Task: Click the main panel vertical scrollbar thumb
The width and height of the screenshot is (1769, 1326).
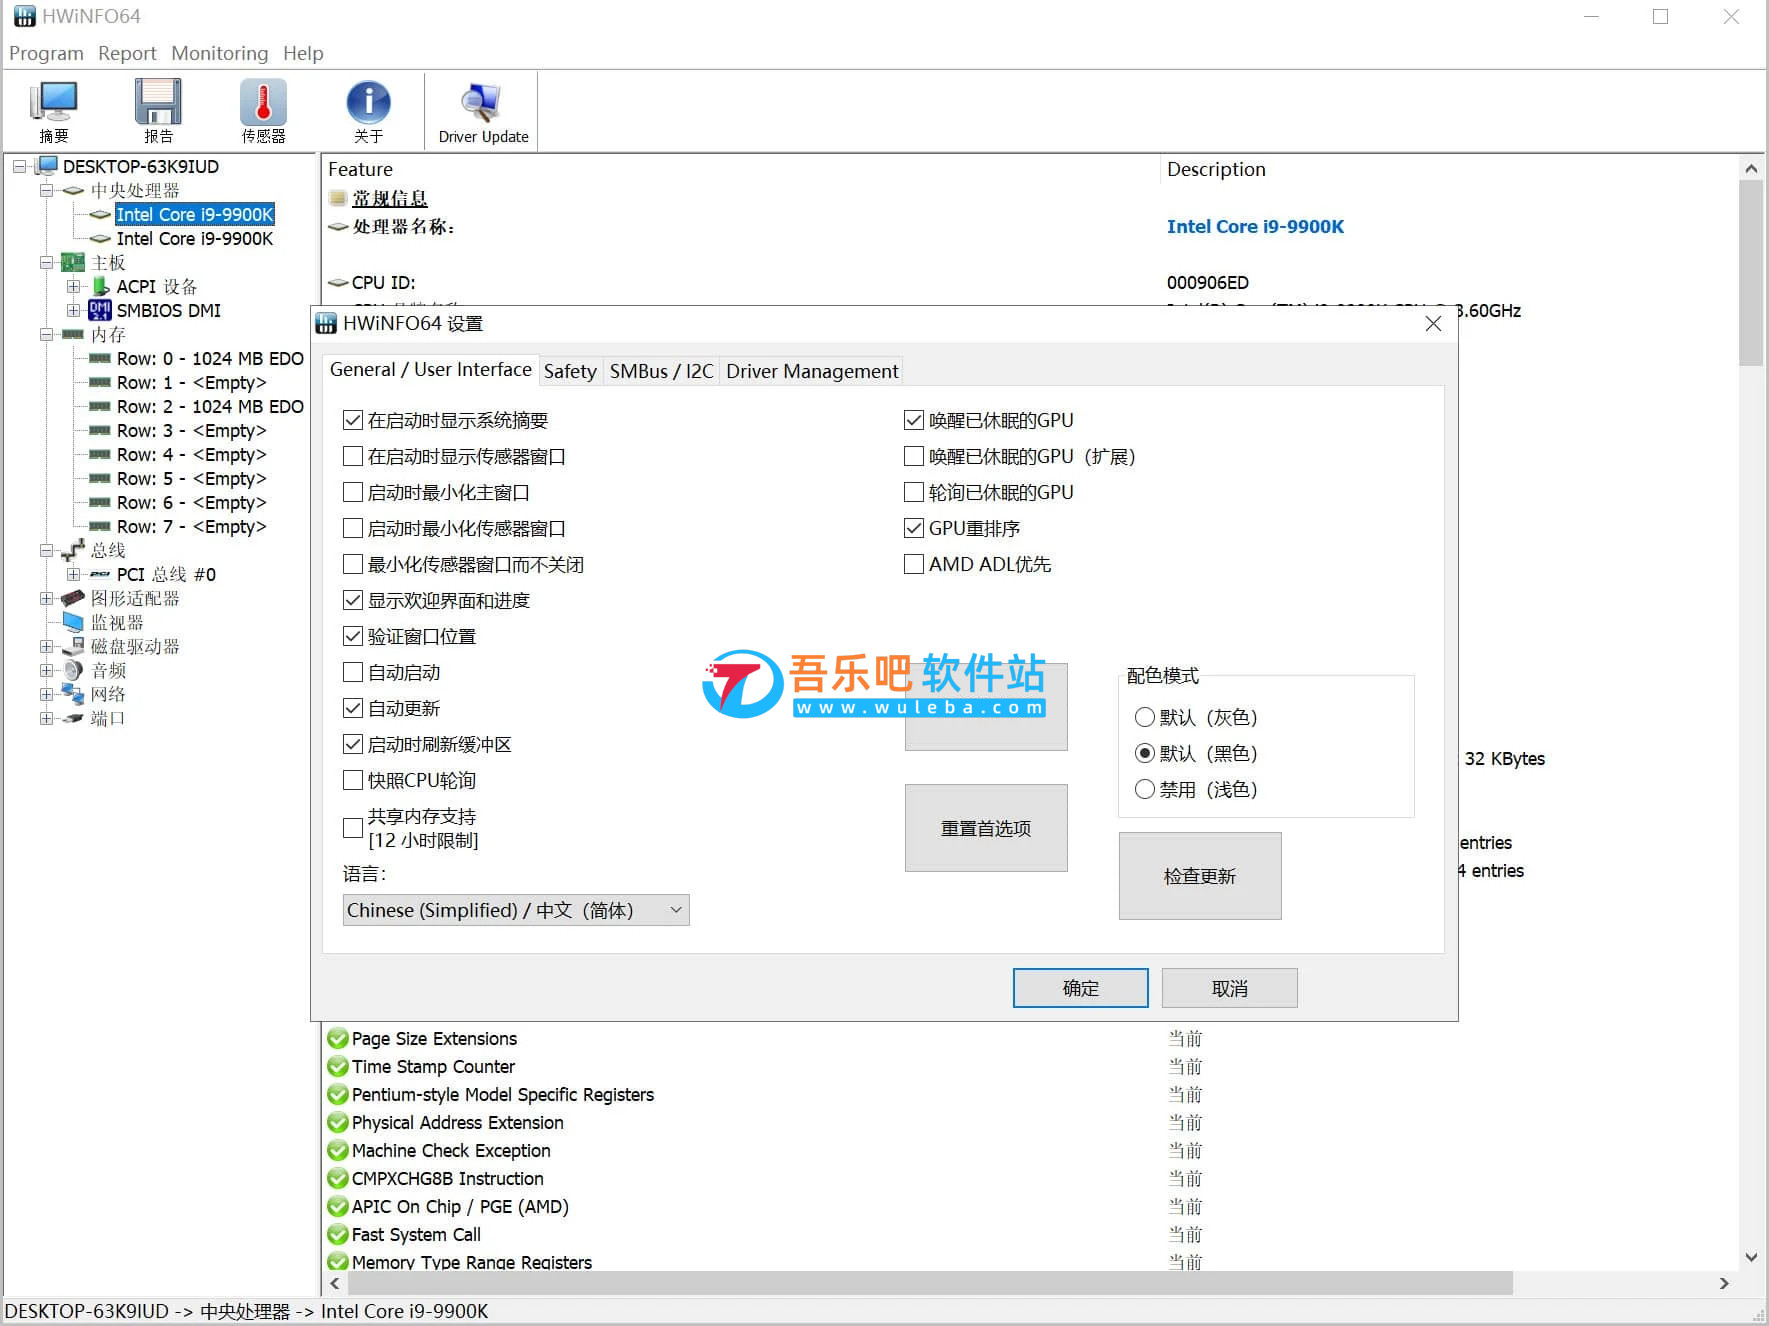Action: (x=1750, y=272)
